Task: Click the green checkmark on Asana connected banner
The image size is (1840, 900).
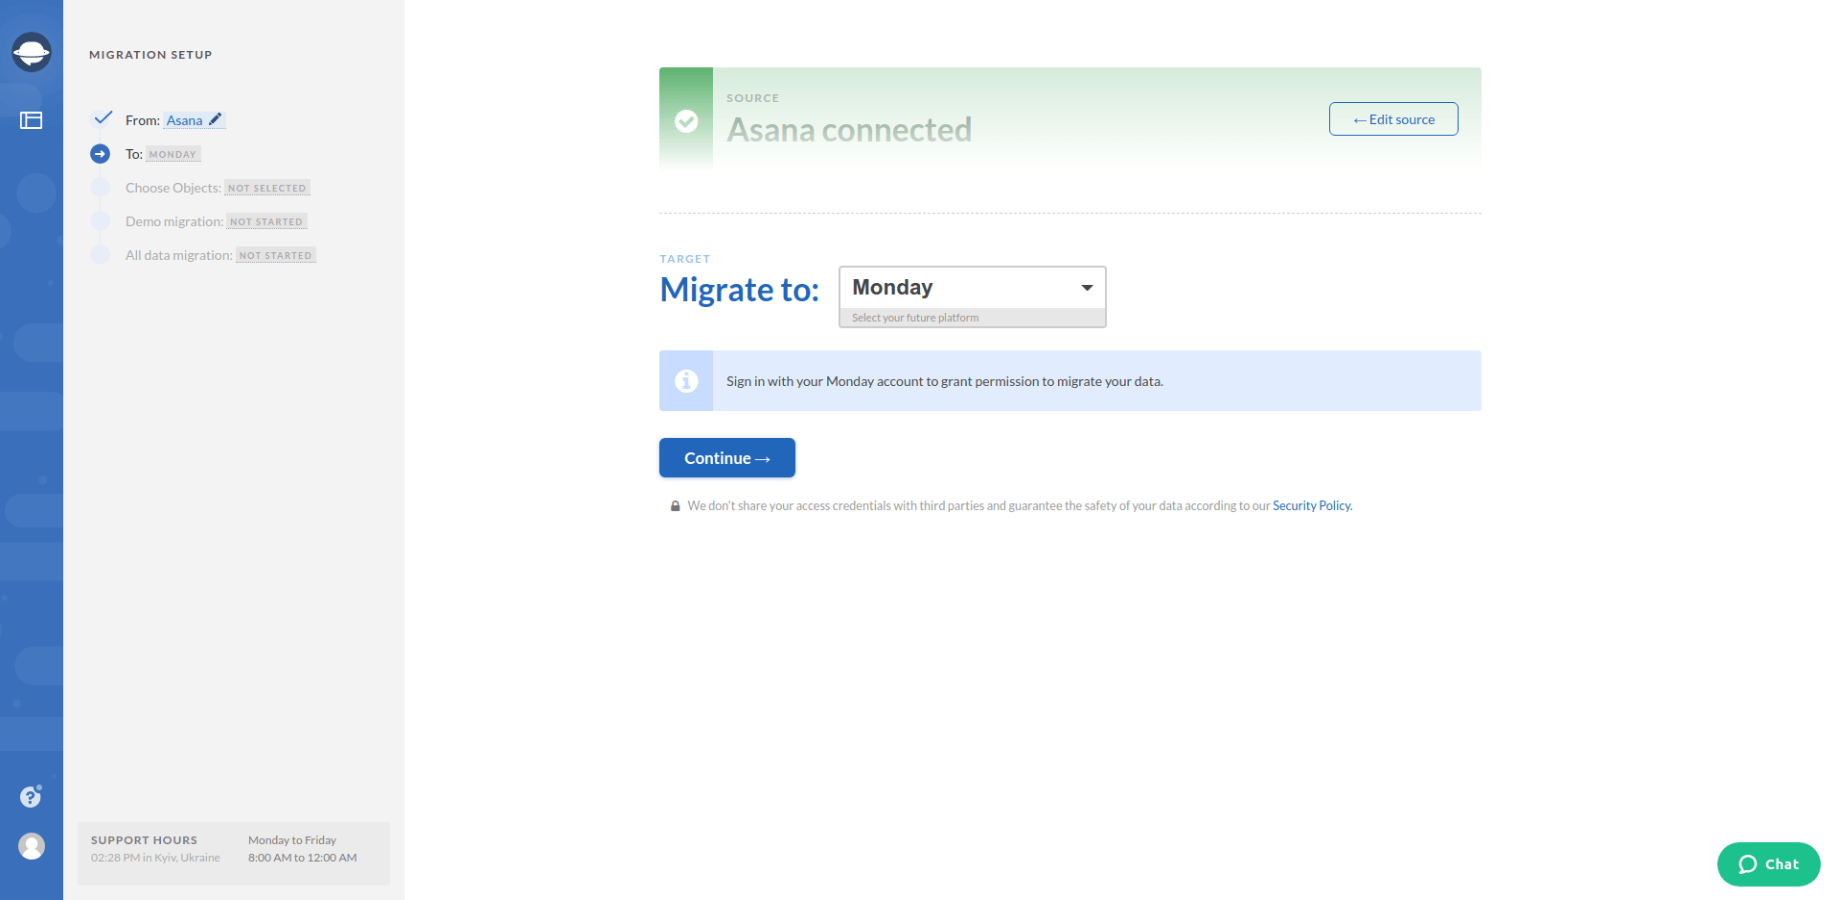Action: (x=686, y=121)
